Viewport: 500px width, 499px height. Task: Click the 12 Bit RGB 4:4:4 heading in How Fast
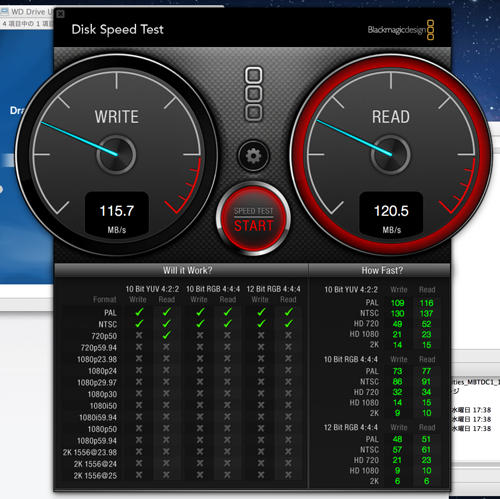coord(351,427)
